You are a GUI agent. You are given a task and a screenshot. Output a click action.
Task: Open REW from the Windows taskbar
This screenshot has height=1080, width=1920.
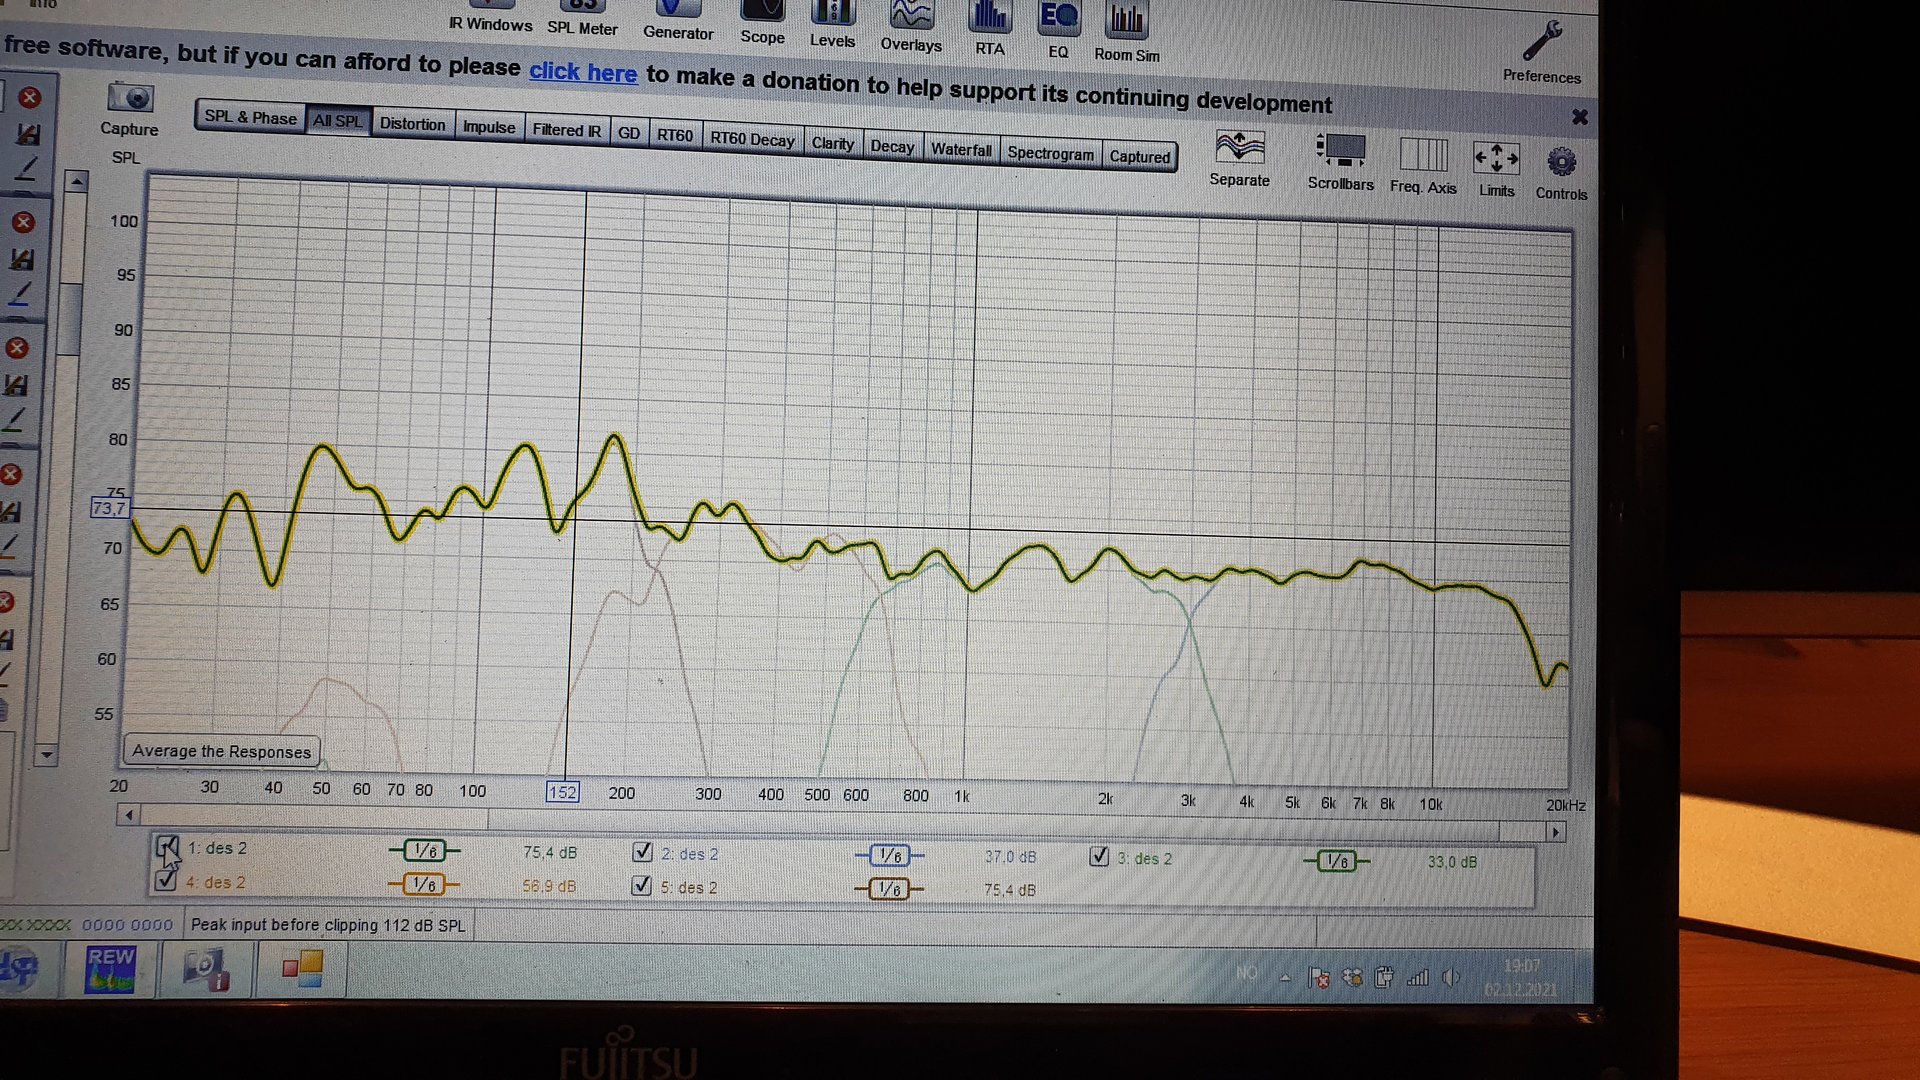110,968
